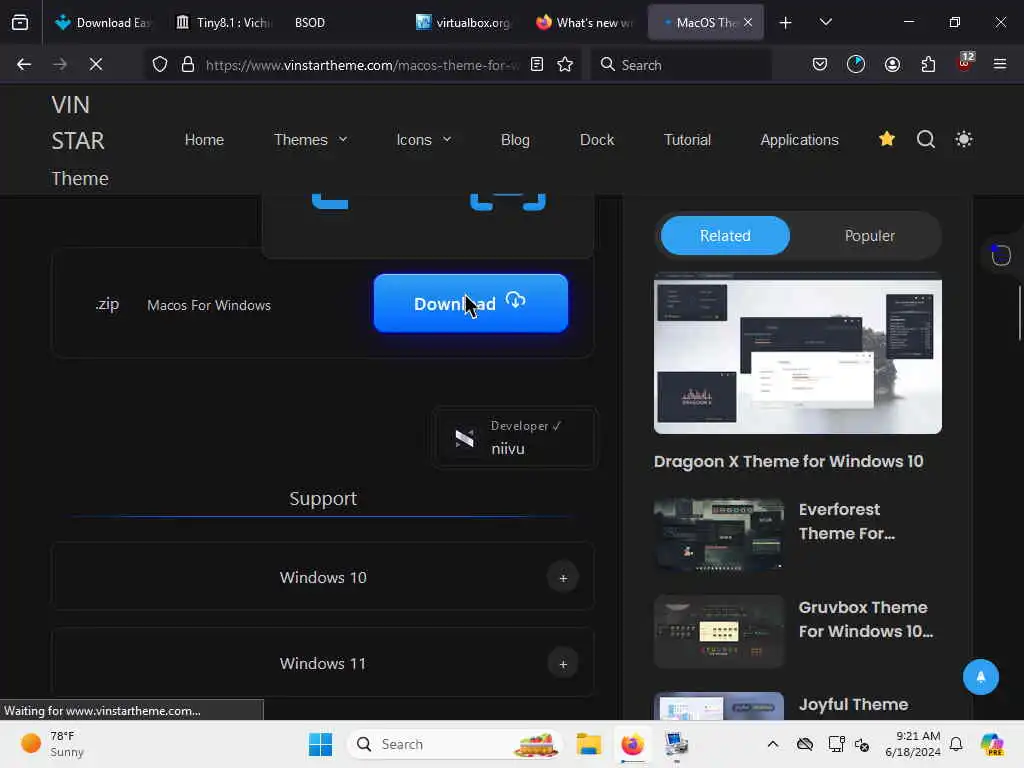Open Joyful Theme link
This screenshot has width=1024, height=768.
point(853,705)
